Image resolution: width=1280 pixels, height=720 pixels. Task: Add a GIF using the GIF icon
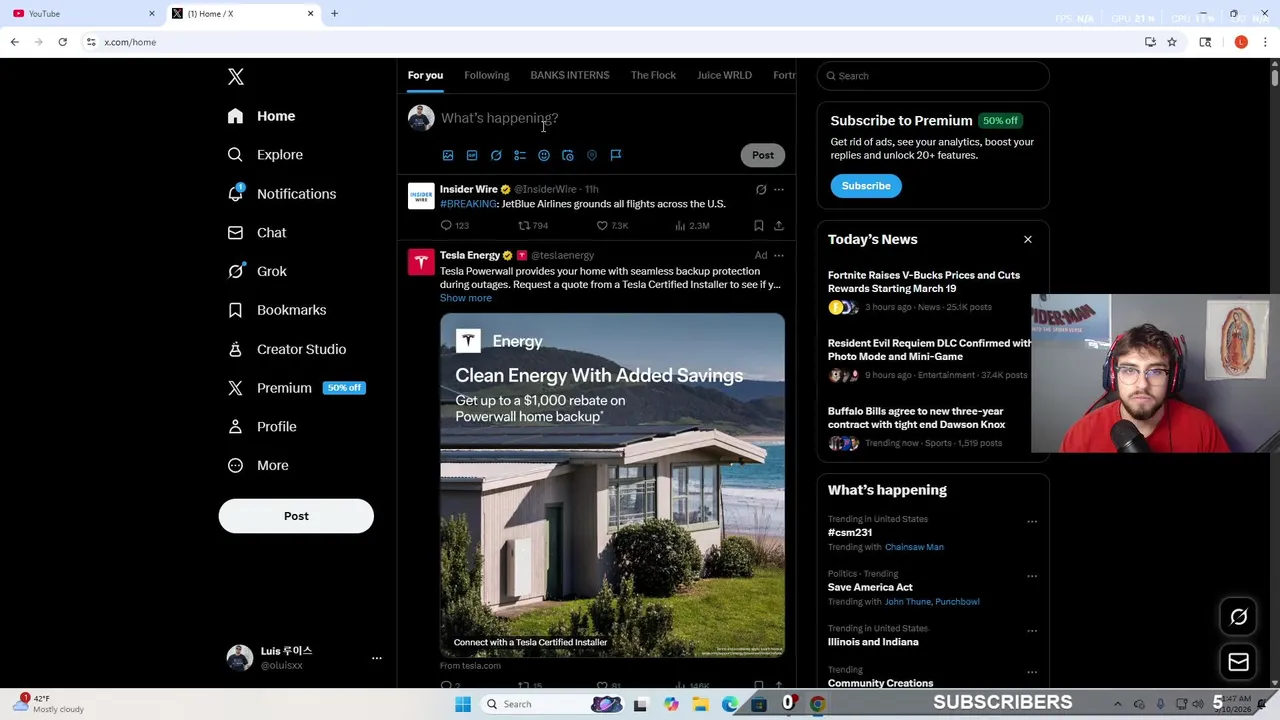coord(472,155)
